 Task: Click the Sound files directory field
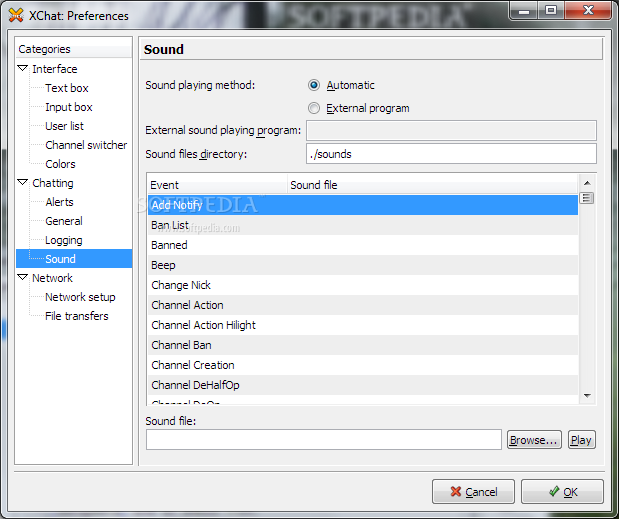451,154
